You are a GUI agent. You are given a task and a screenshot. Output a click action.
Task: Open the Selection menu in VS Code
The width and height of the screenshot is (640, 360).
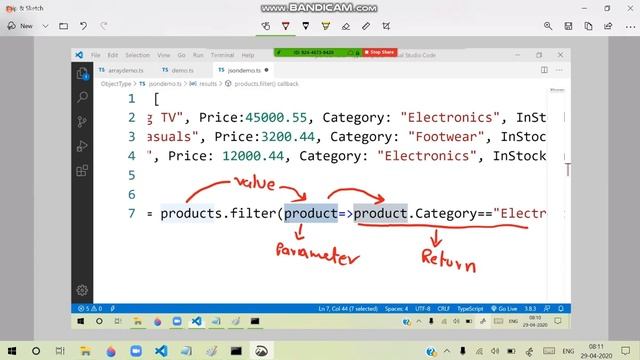click(x=137, y=55)
